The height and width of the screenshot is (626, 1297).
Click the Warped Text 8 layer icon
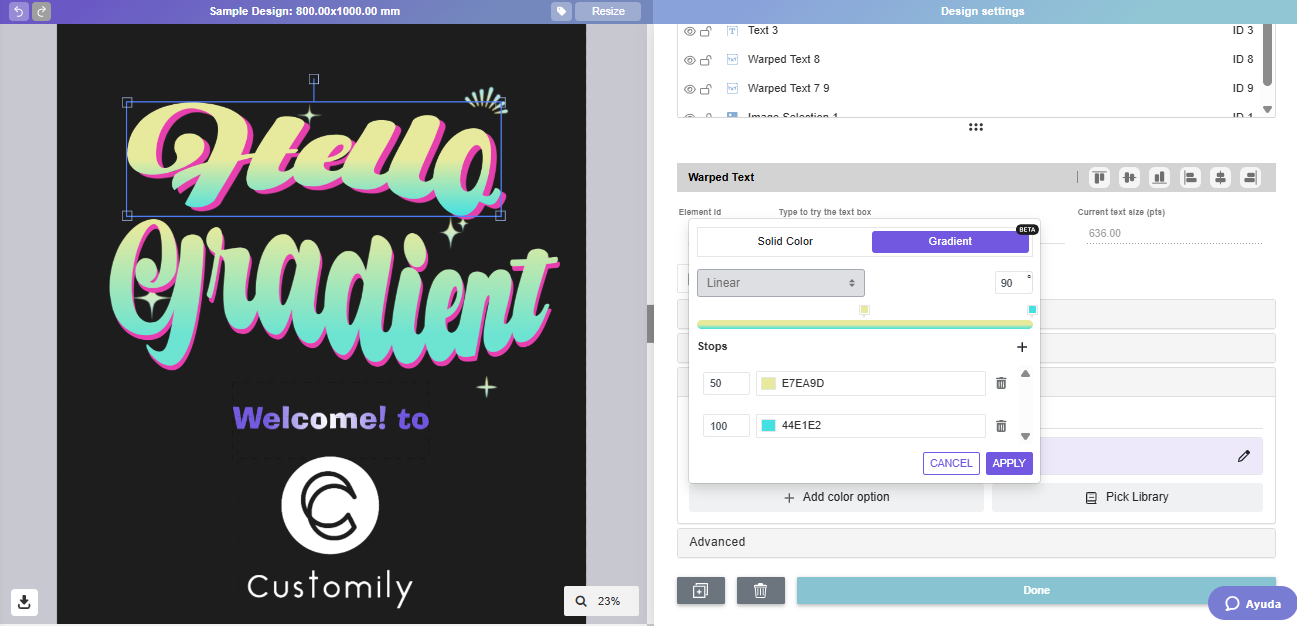click(733, 60)
